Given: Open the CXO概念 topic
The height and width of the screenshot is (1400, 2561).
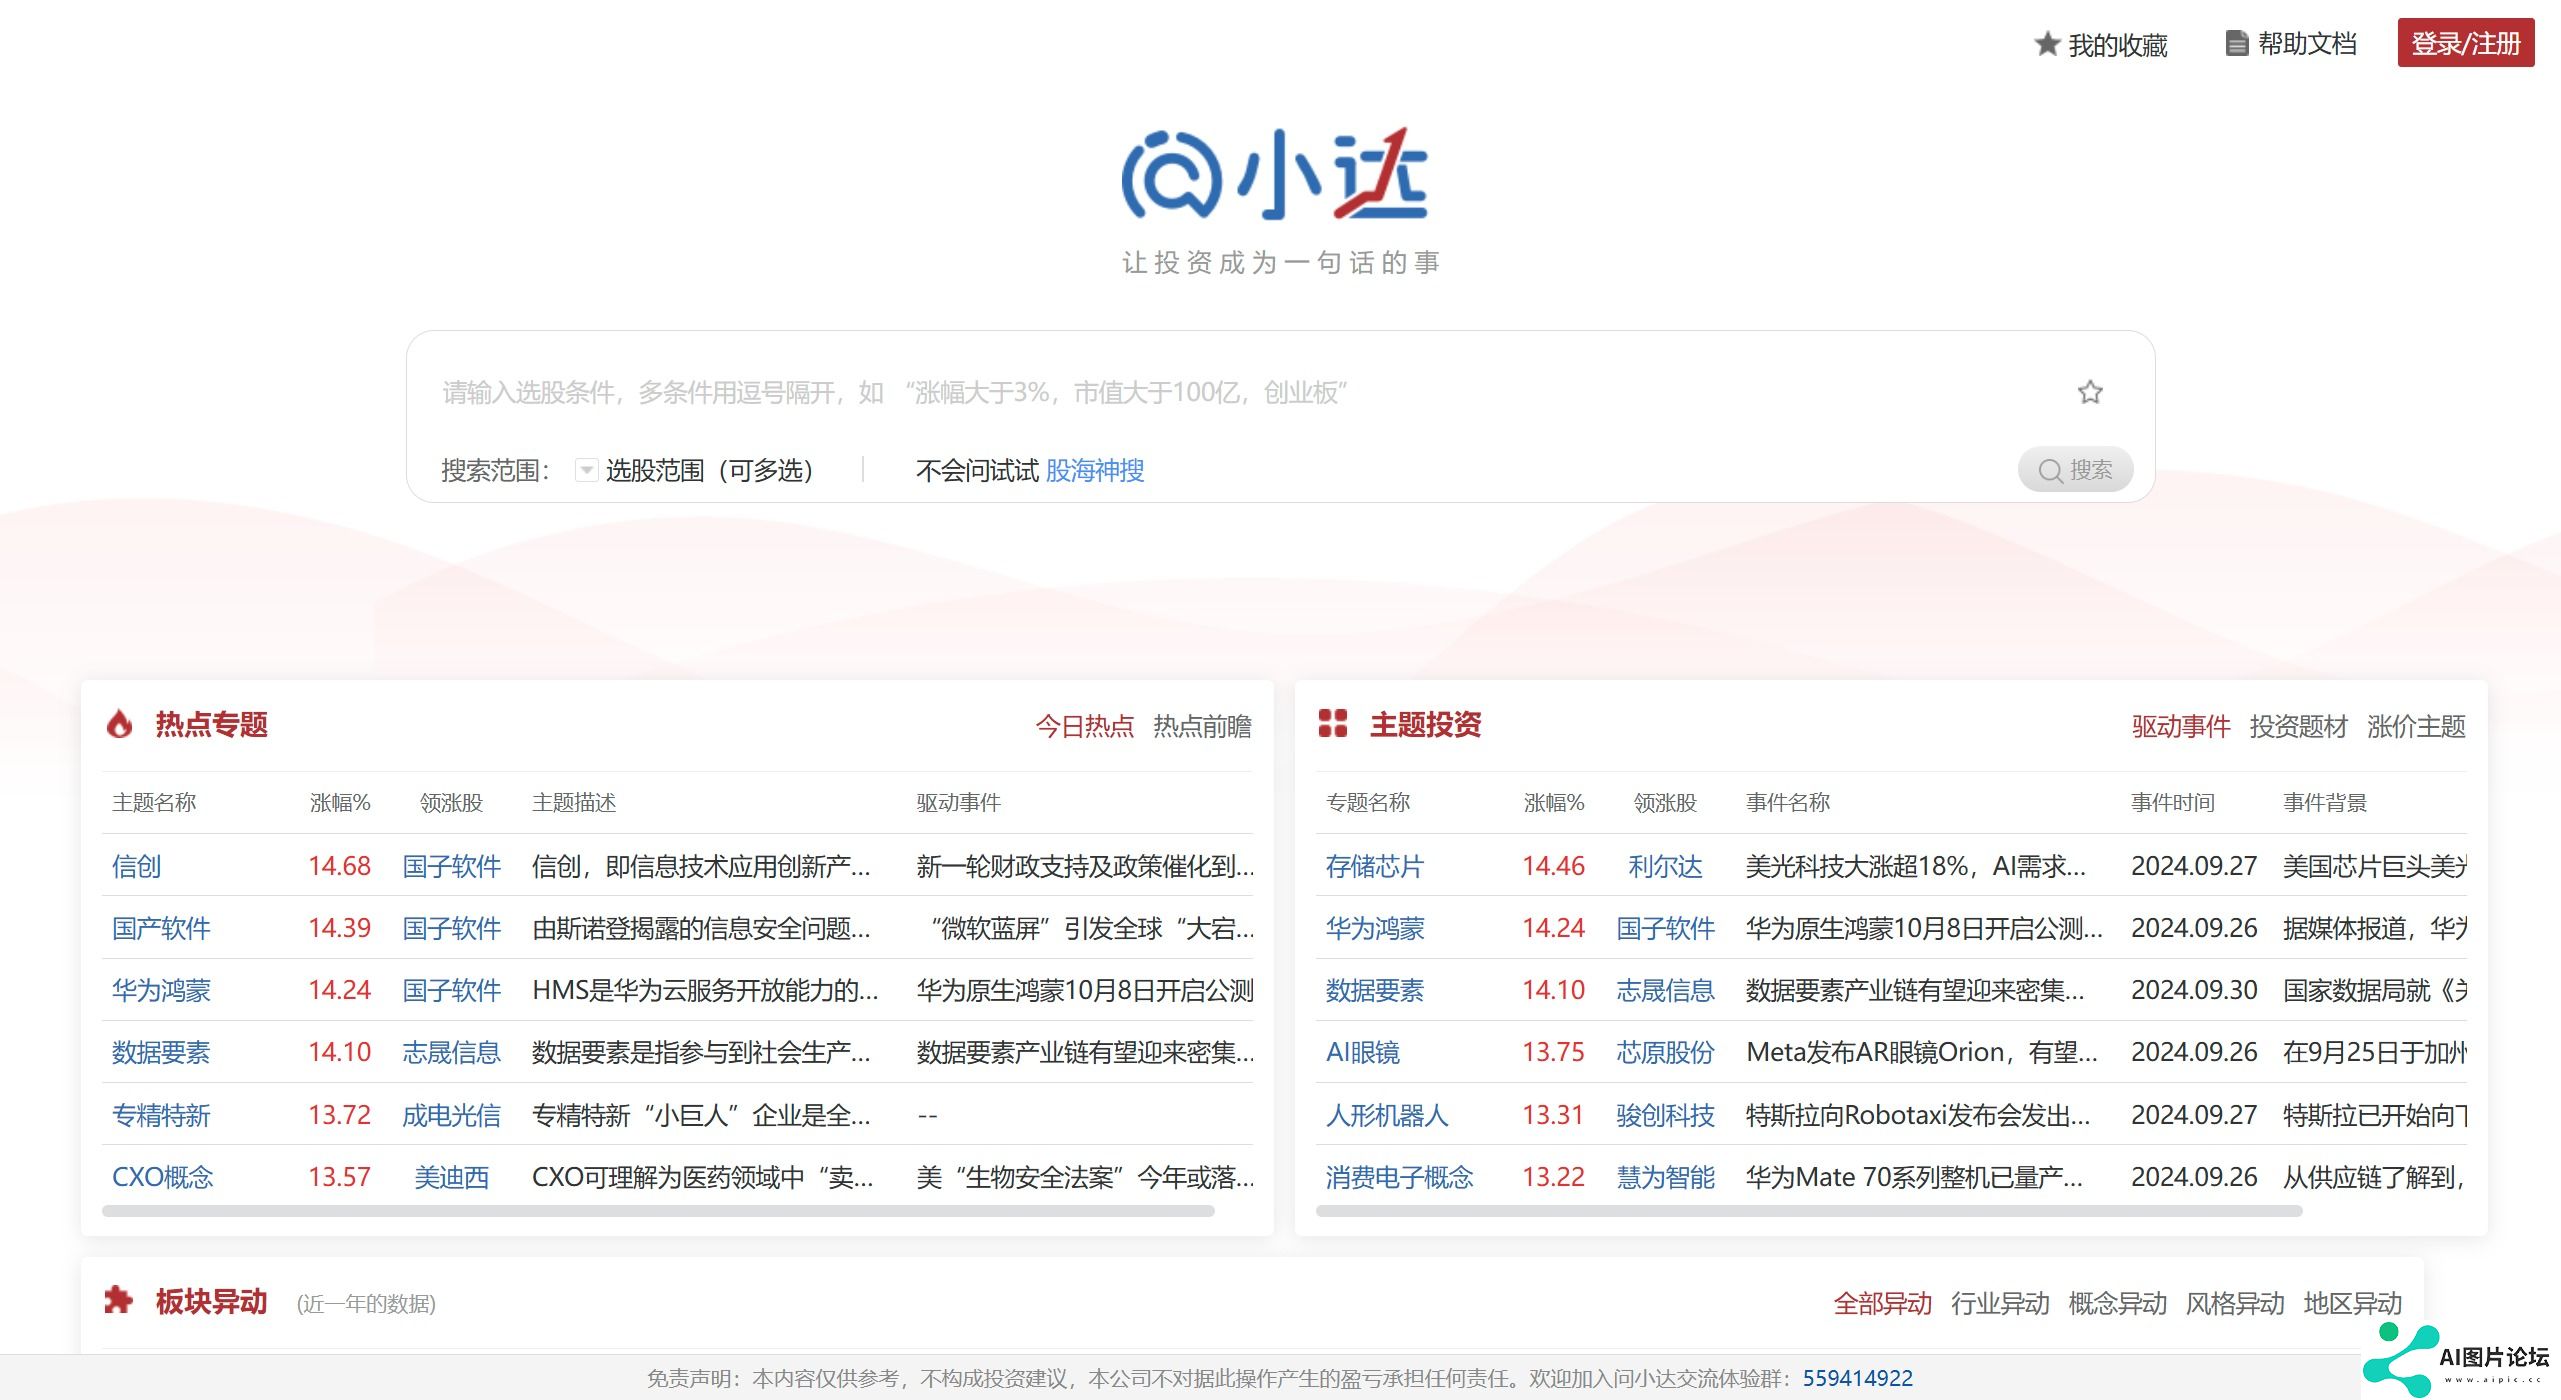Looking at the screenshot, I should point(163,1177).
